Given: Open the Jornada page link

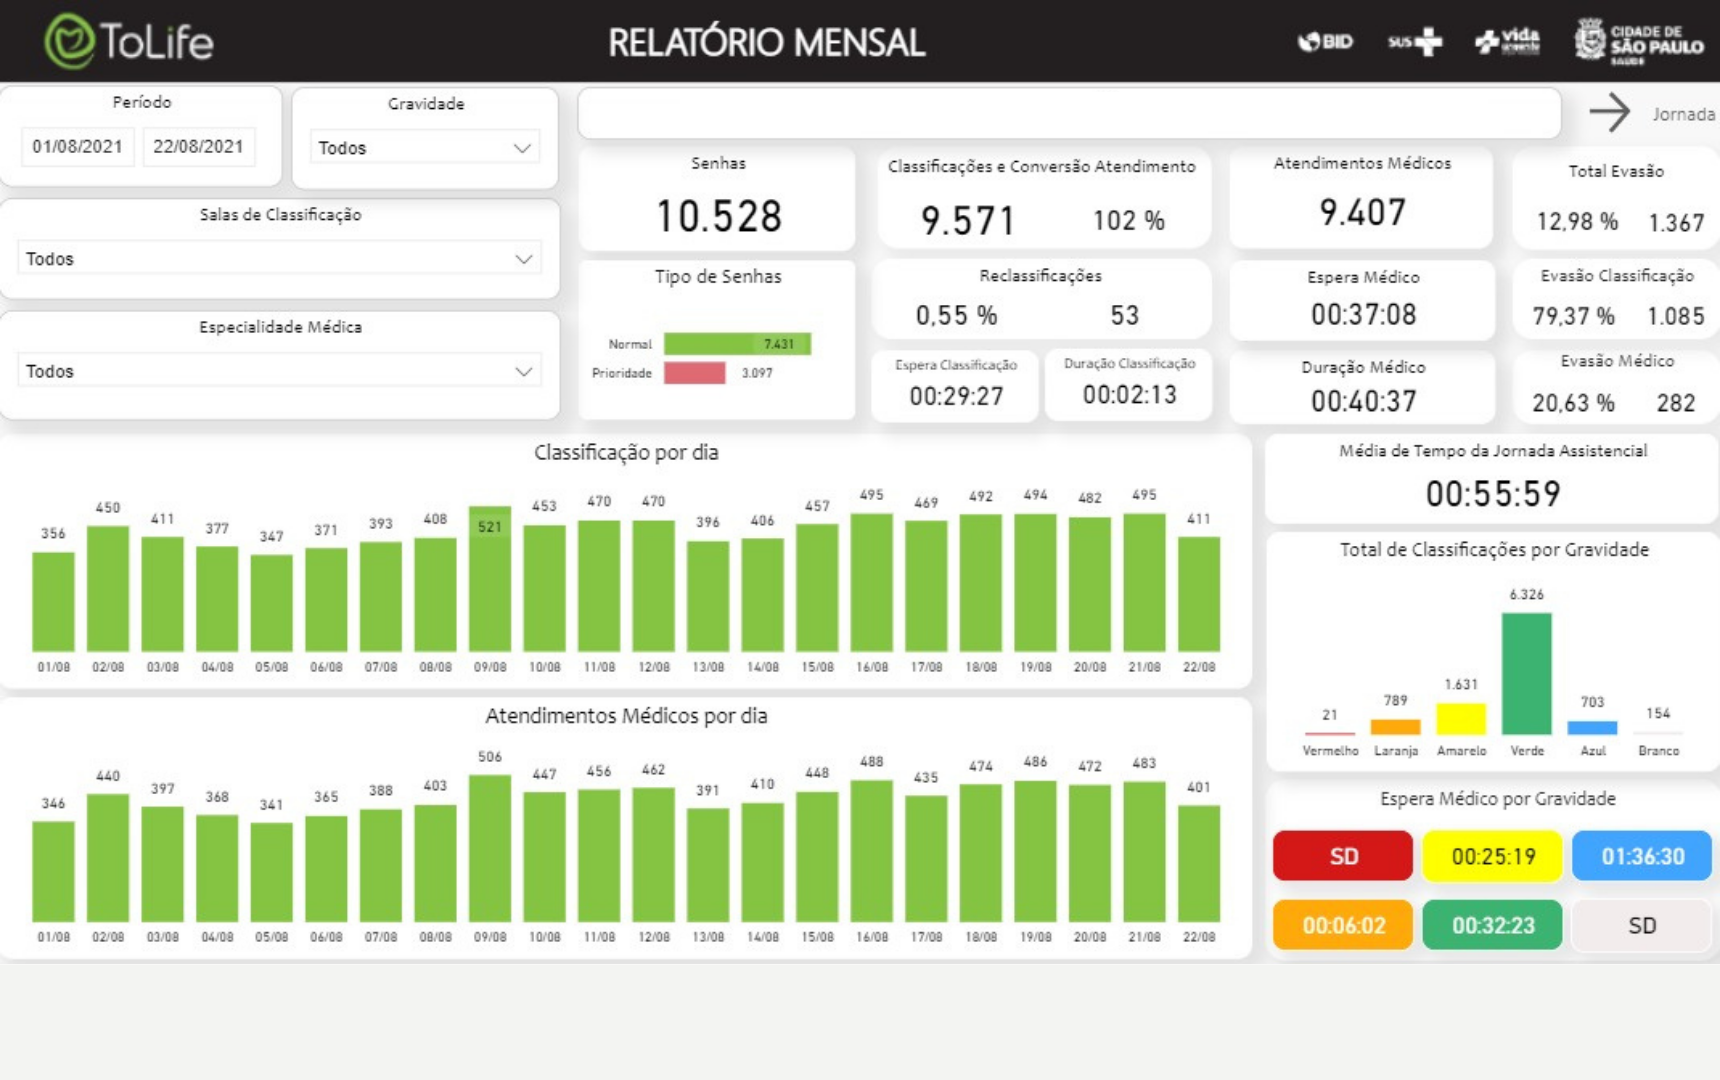Looking at the screenshot, I should pyautogui.click(x=1683, y=114).
